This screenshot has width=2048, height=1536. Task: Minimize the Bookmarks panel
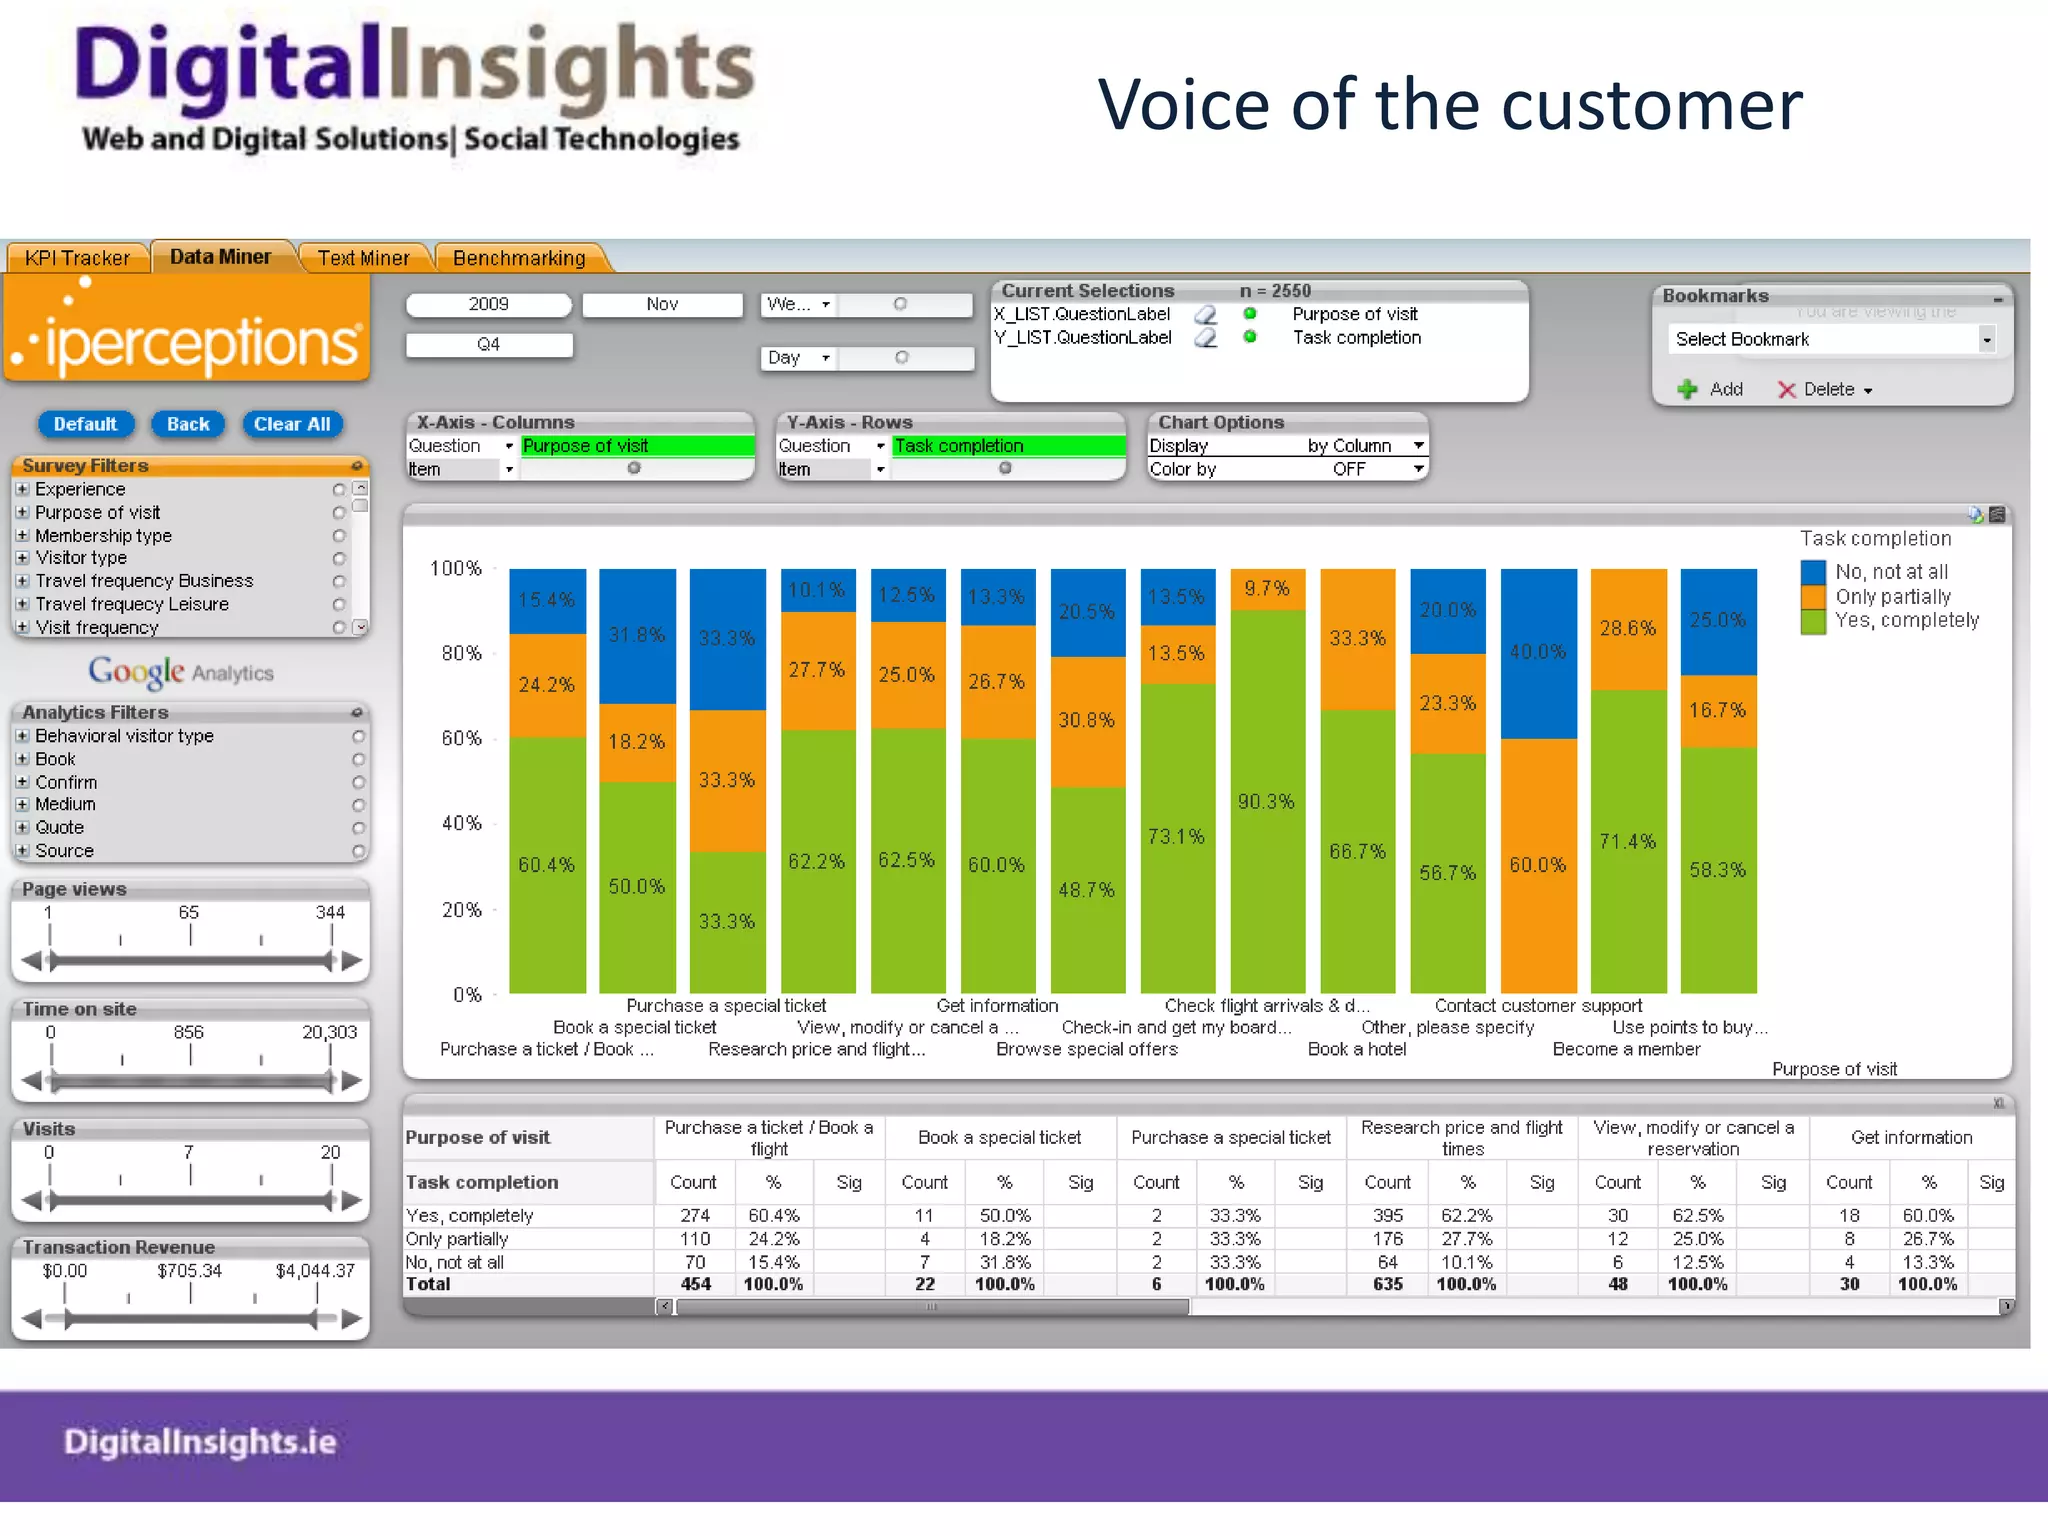[x=1997, y=298]
